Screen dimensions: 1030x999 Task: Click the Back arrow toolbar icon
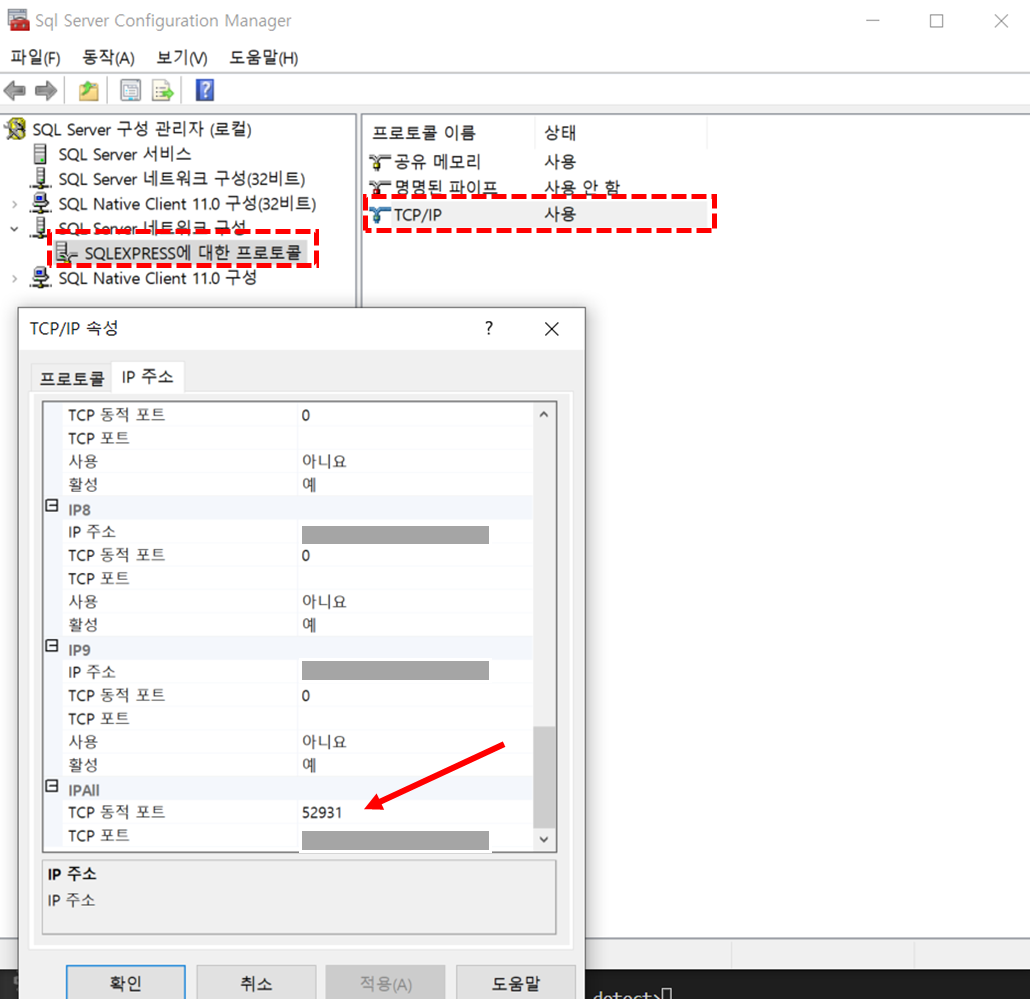point(15,91)
